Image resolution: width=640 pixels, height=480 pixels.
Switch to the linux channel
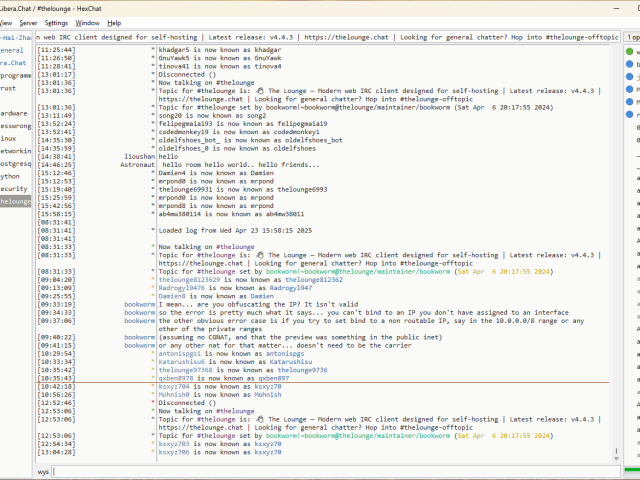(x=9, y=138)
